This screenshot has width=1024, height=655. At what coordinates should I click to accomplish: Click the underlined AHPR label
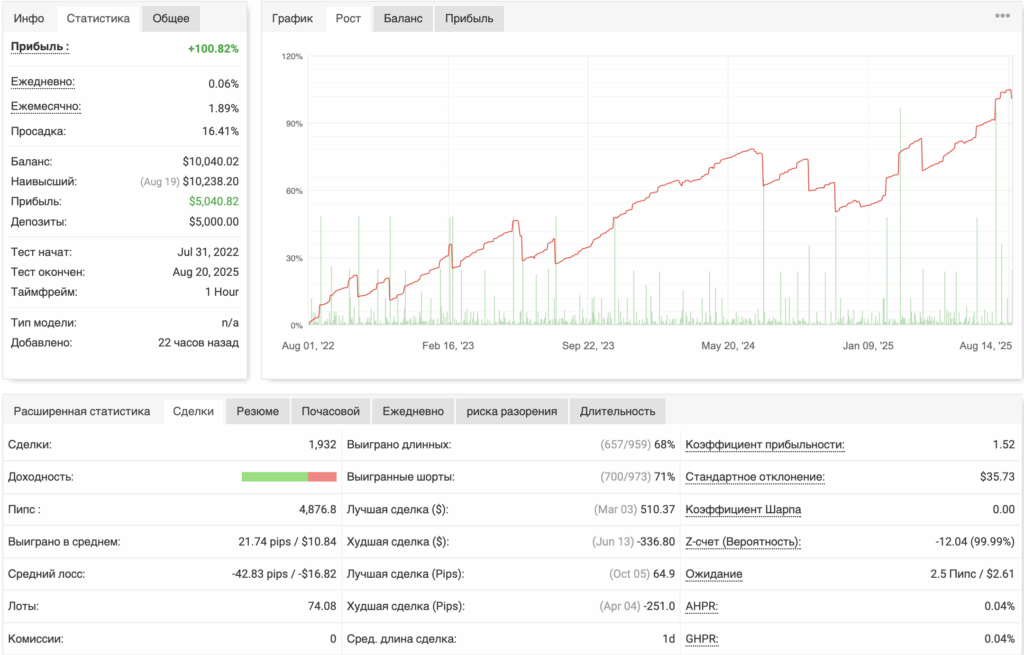pyautogui.click(x=701, y=607)
